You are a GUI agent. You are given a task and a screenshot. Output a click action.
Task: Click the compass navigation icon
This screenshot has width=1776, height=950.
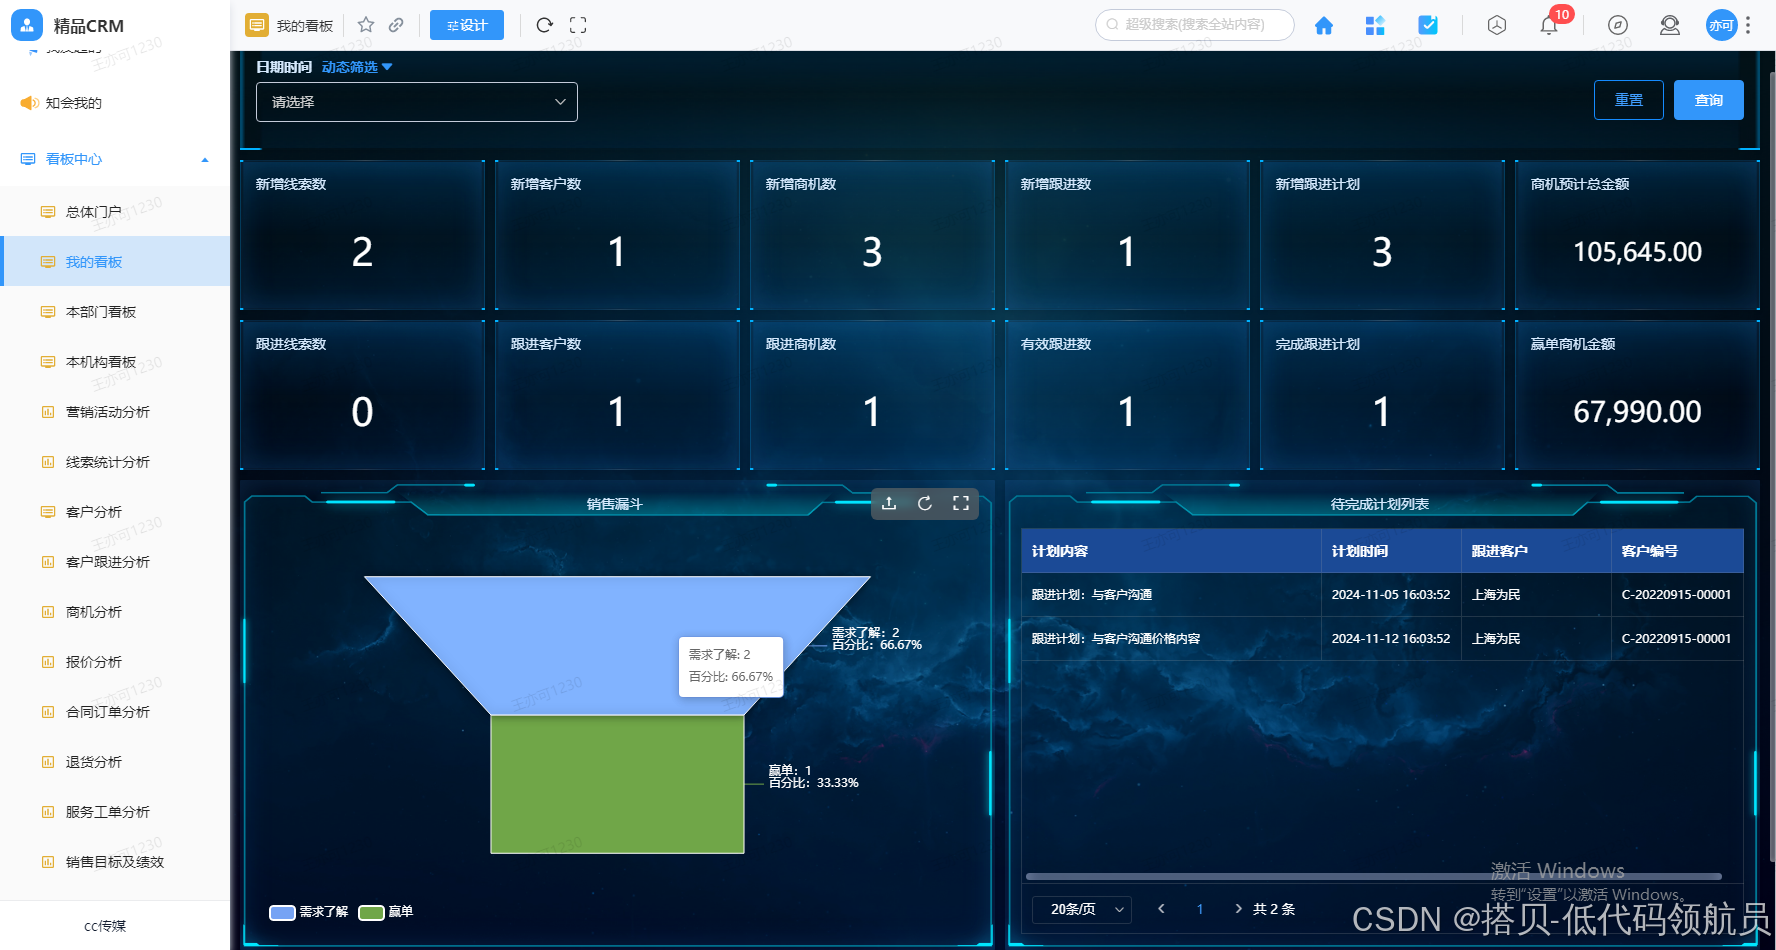click(1618, 25)
